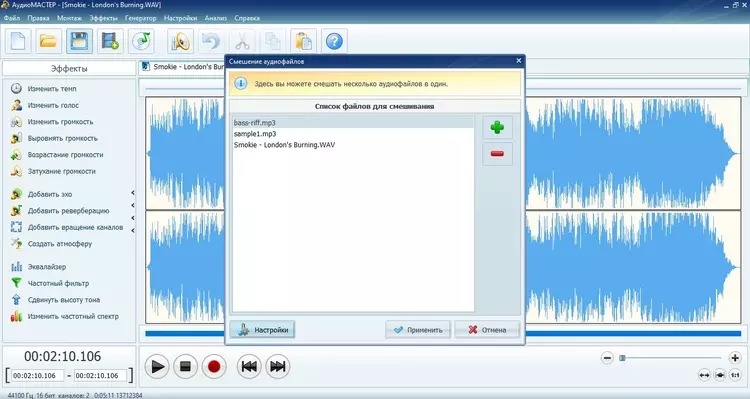Viewport: 750px width, 399px height.
Task: Click the selection end time field
Action: pos(100,376)
